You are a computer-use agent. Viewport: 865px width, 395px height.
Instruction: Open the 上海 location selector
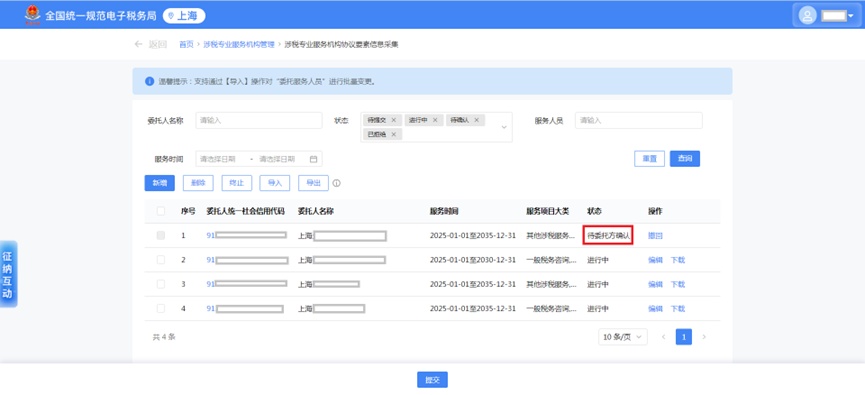point(184,16)
